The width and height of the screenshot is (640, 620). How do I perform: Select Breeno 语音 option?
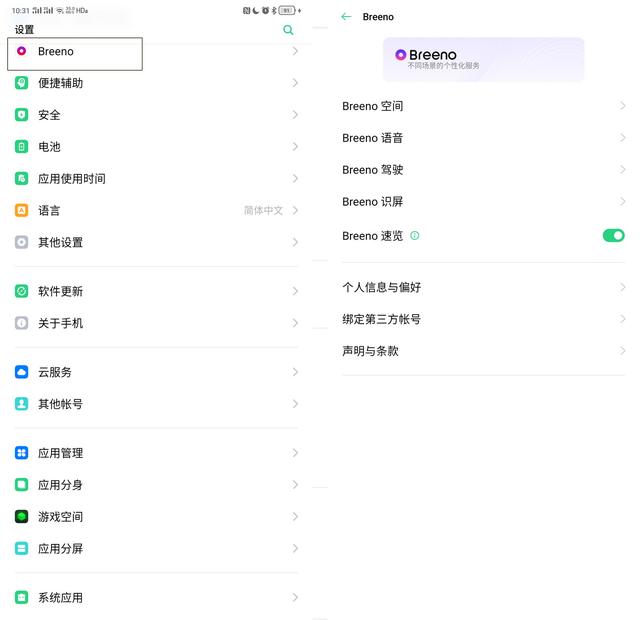[x=483, y=138]
